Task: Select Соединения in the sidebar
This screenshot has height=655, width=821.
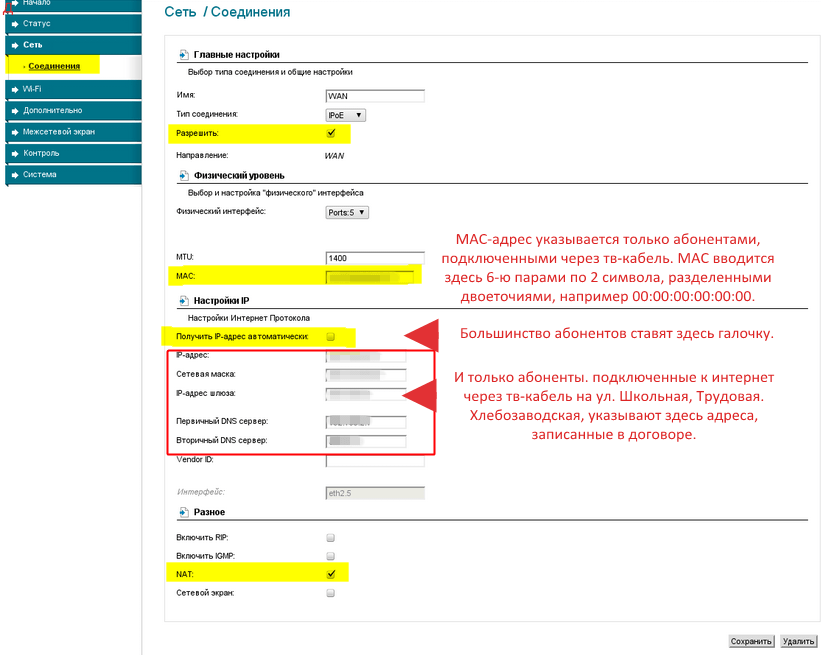Action: pyautogui.click(x=54, y=67)
